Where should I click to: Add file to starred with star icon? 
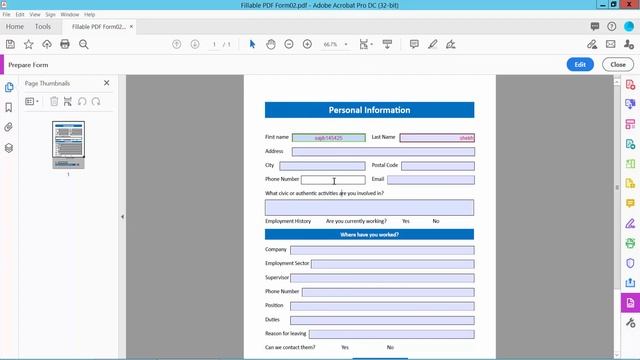[29, 44]
